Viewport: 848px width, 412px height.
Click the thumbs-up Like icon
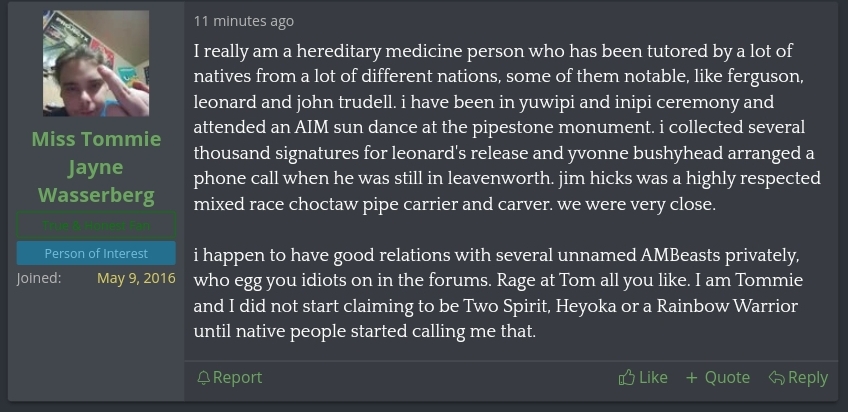point(626,377)
